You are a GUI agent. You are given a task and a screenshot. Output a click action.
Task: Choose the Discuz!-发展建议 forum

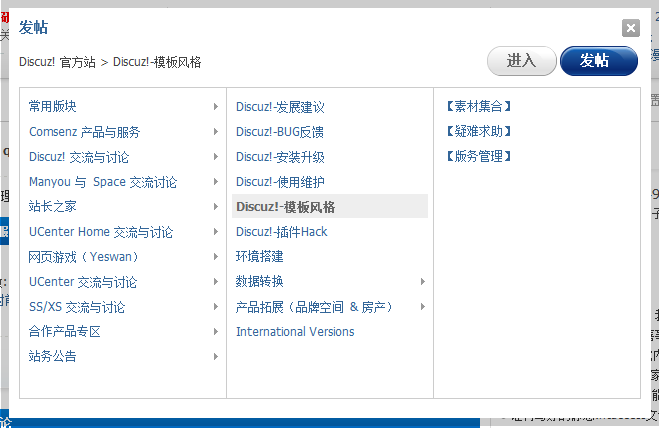280,107
